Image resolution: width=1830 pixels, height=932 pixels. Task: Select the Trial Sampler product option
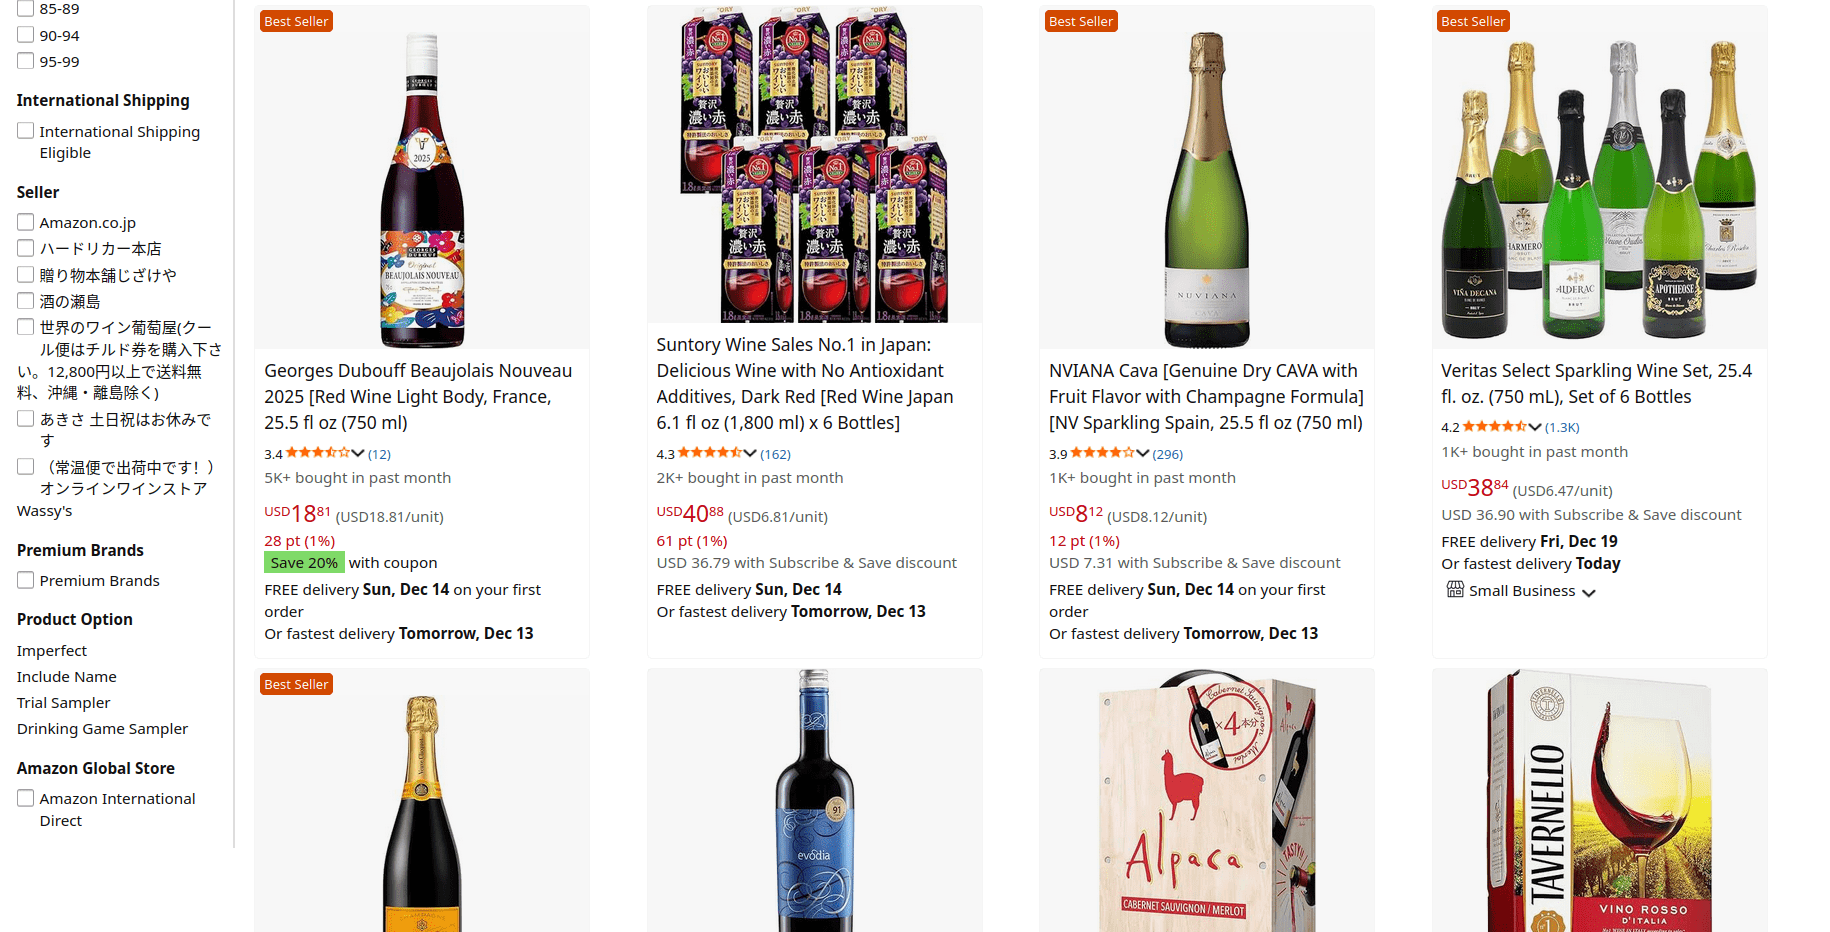tap(63, 703)
